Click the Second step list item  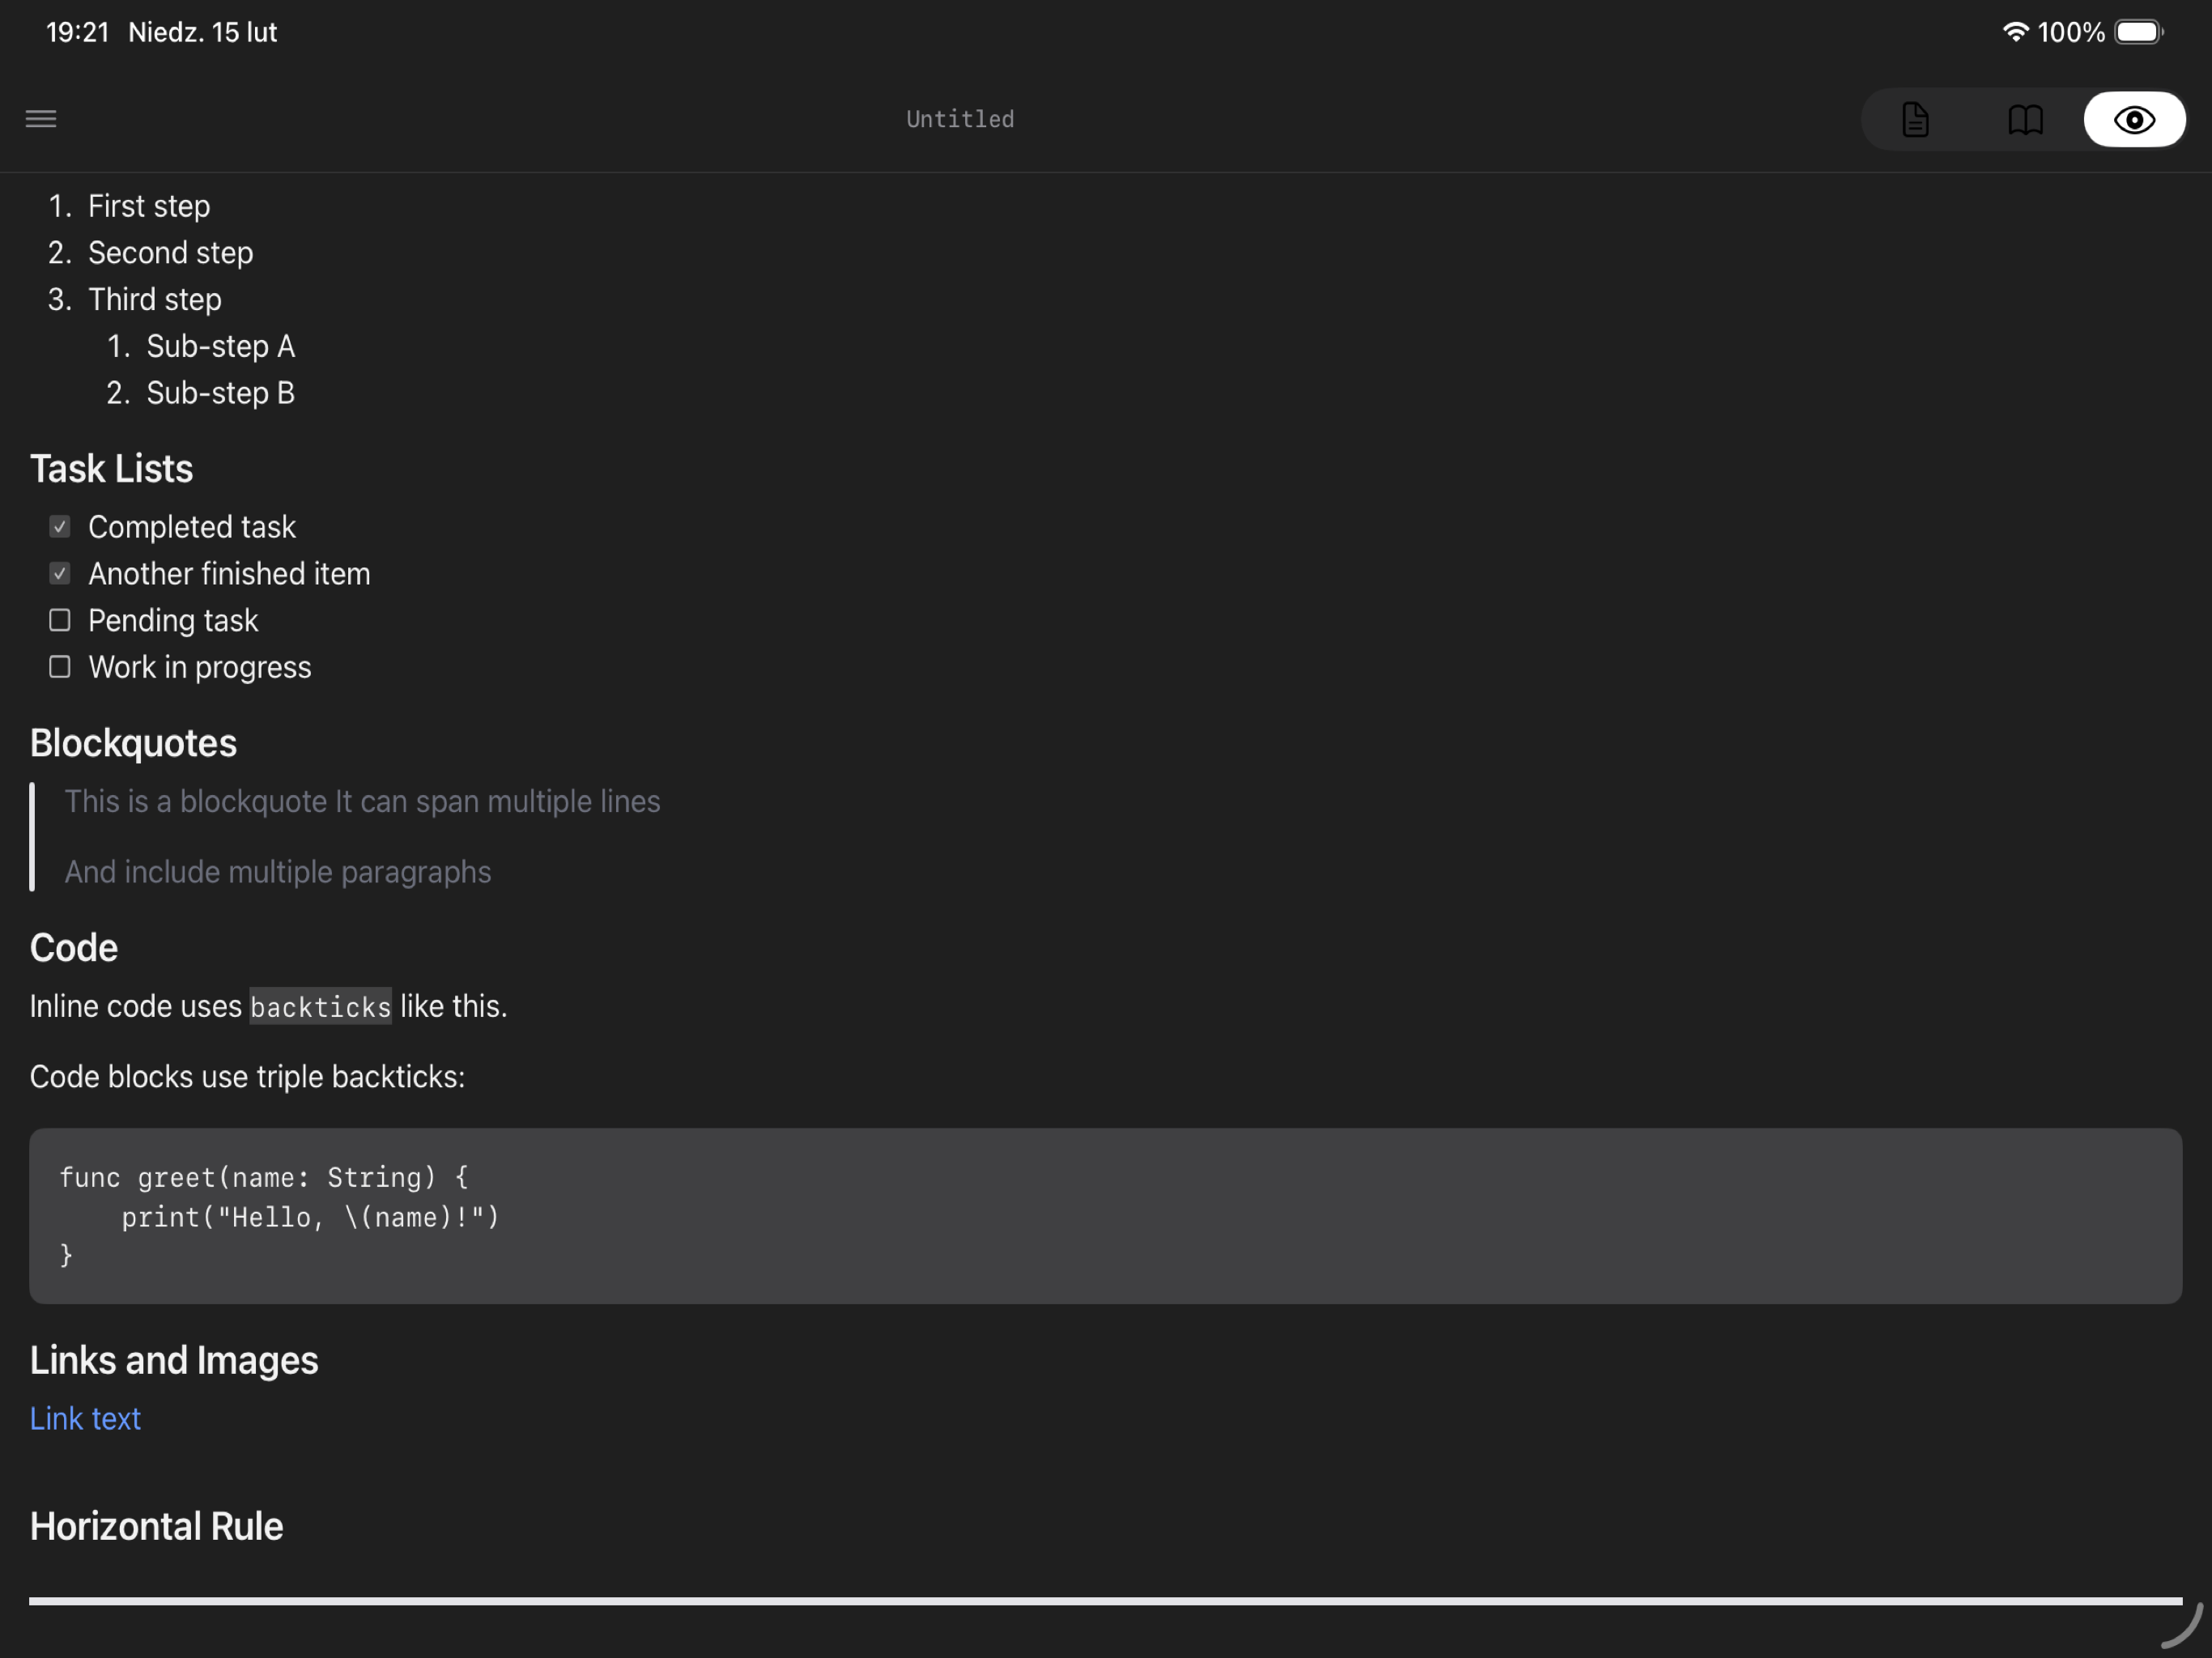(170, 253)
